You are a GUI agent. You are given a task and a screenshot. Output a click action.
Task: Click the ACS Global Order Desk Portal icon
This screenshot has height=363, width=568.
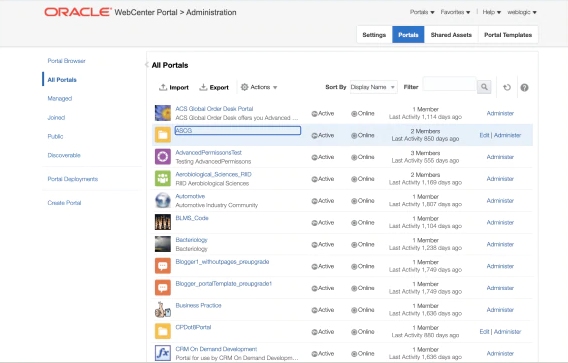(163, 113)
